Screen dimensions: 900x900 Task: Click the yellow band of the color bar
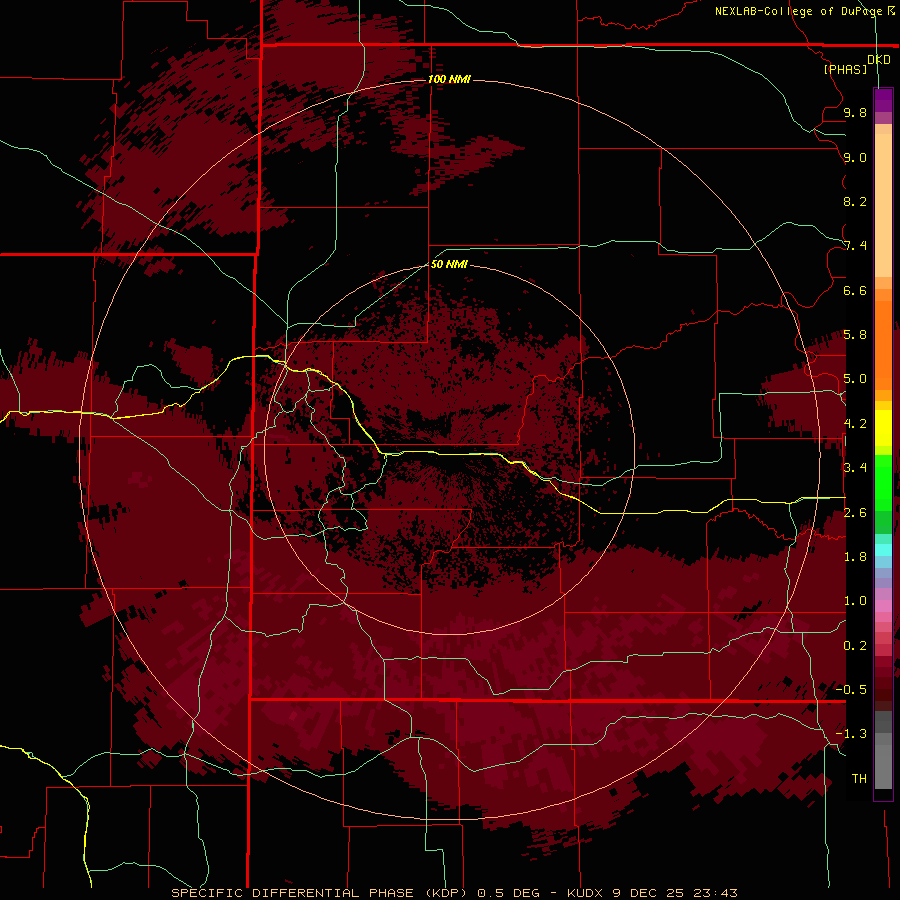[883, 428]
